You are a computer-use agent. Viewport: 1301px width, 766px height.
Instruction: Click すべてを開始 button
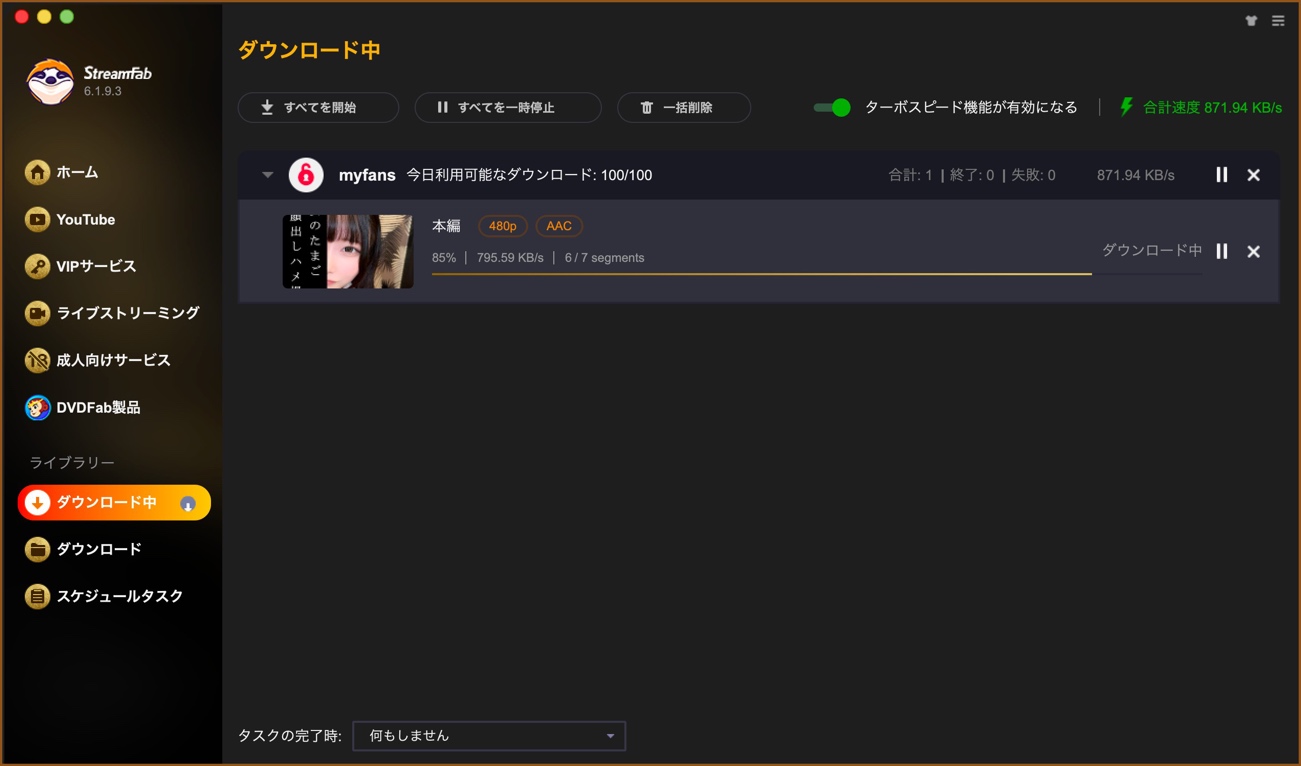point(318,107)
